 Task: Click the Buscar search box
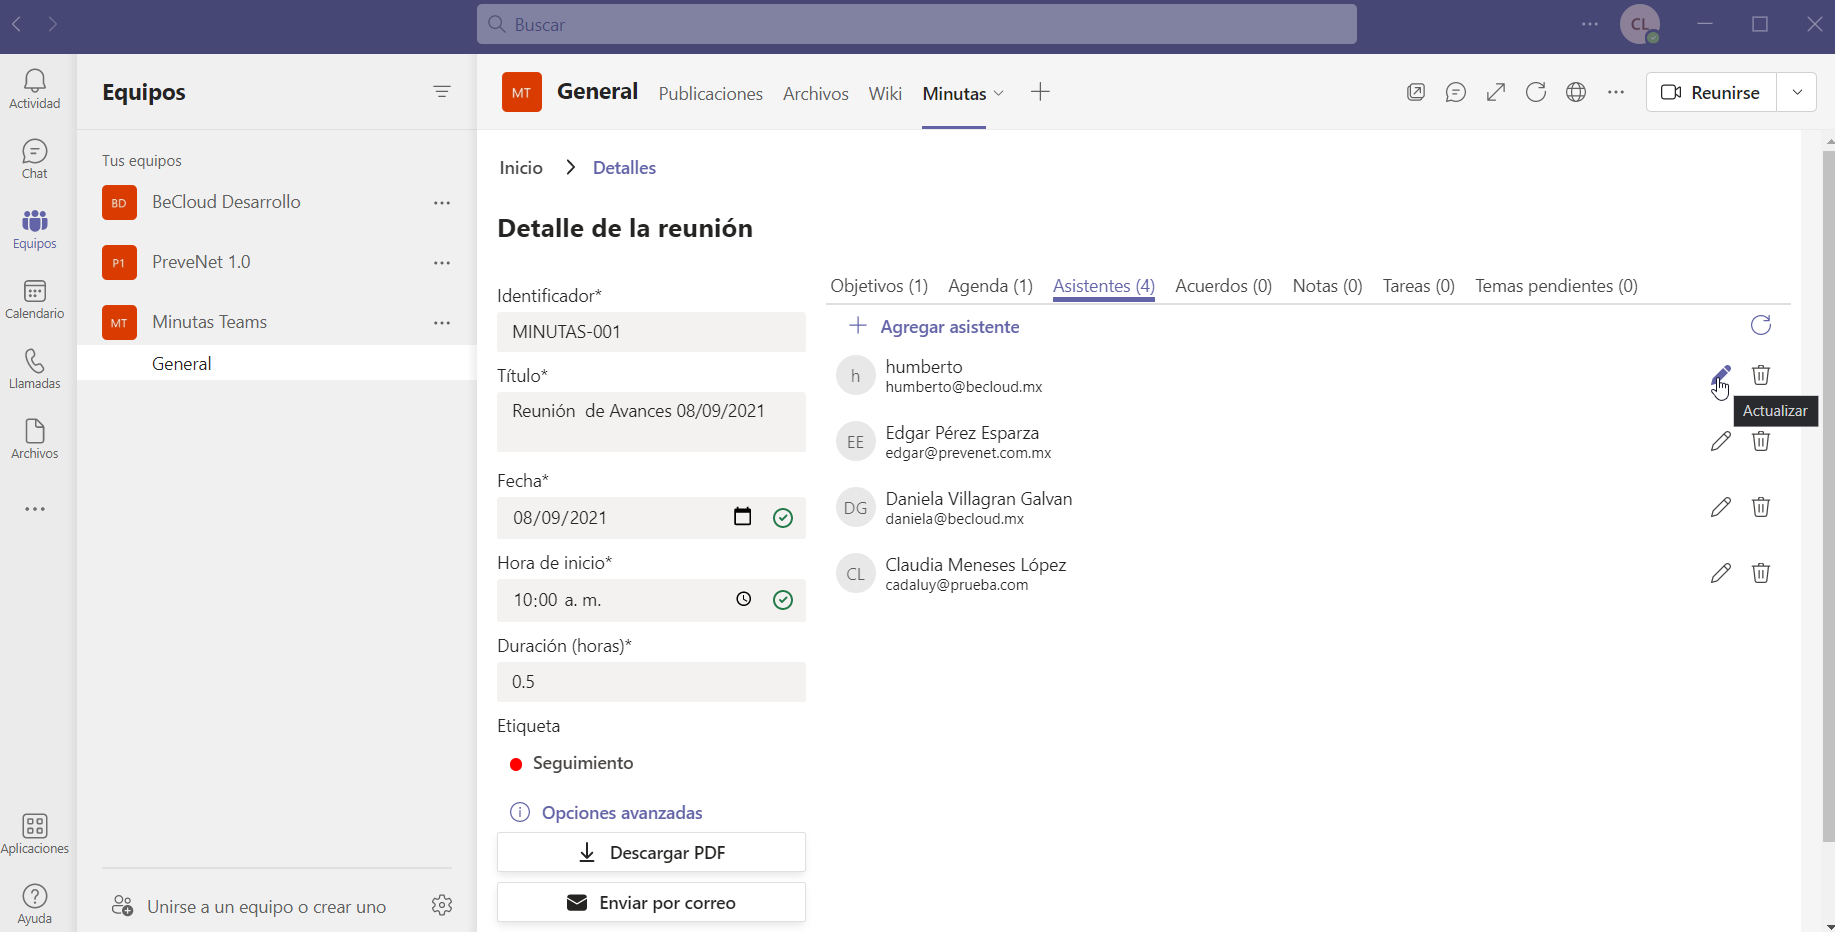click(917, 24)
